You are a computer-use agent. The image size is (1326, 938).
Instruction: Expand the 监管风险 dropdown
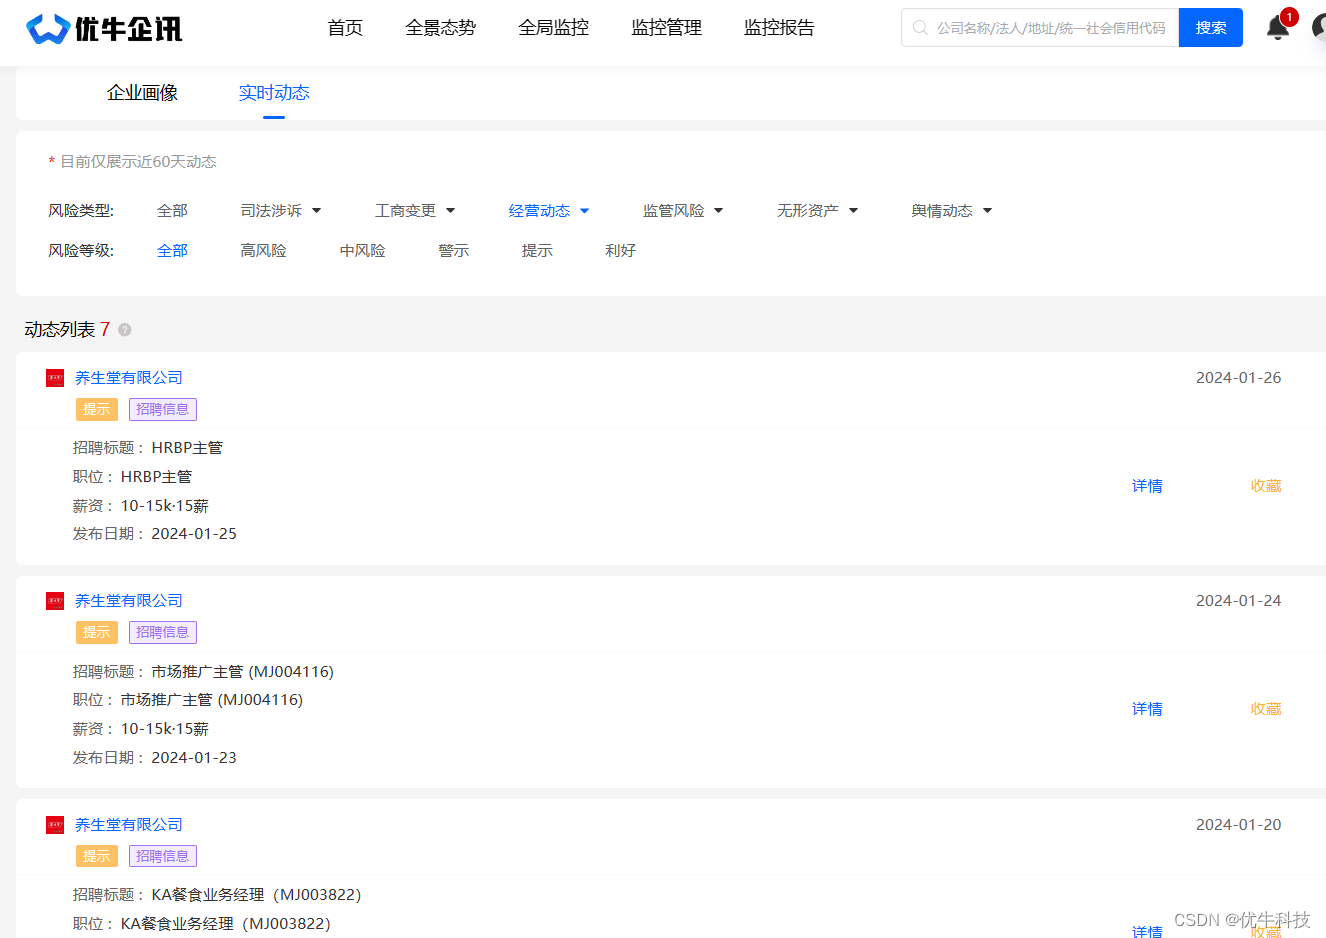point(683,211)
